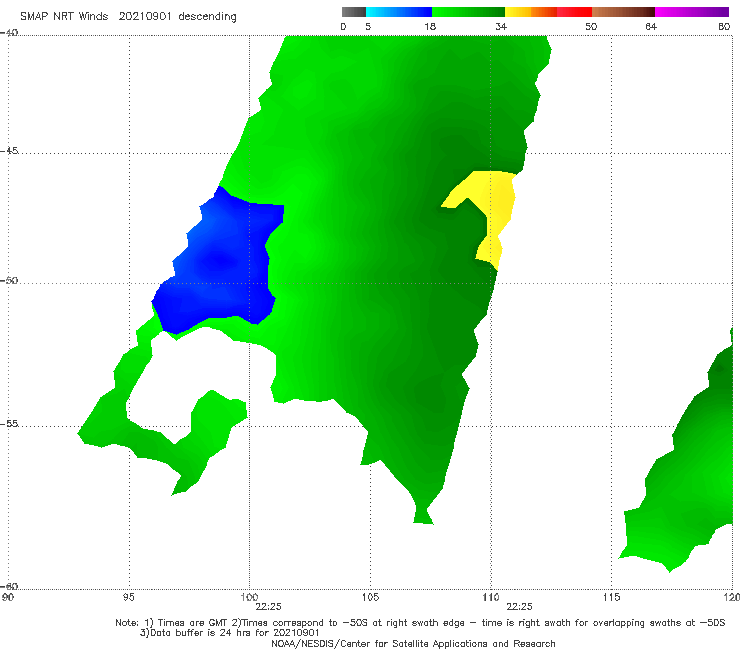740x650 pixels.
Task: Click the '22:25' time below longitude 100
Action: click(268, 607)
